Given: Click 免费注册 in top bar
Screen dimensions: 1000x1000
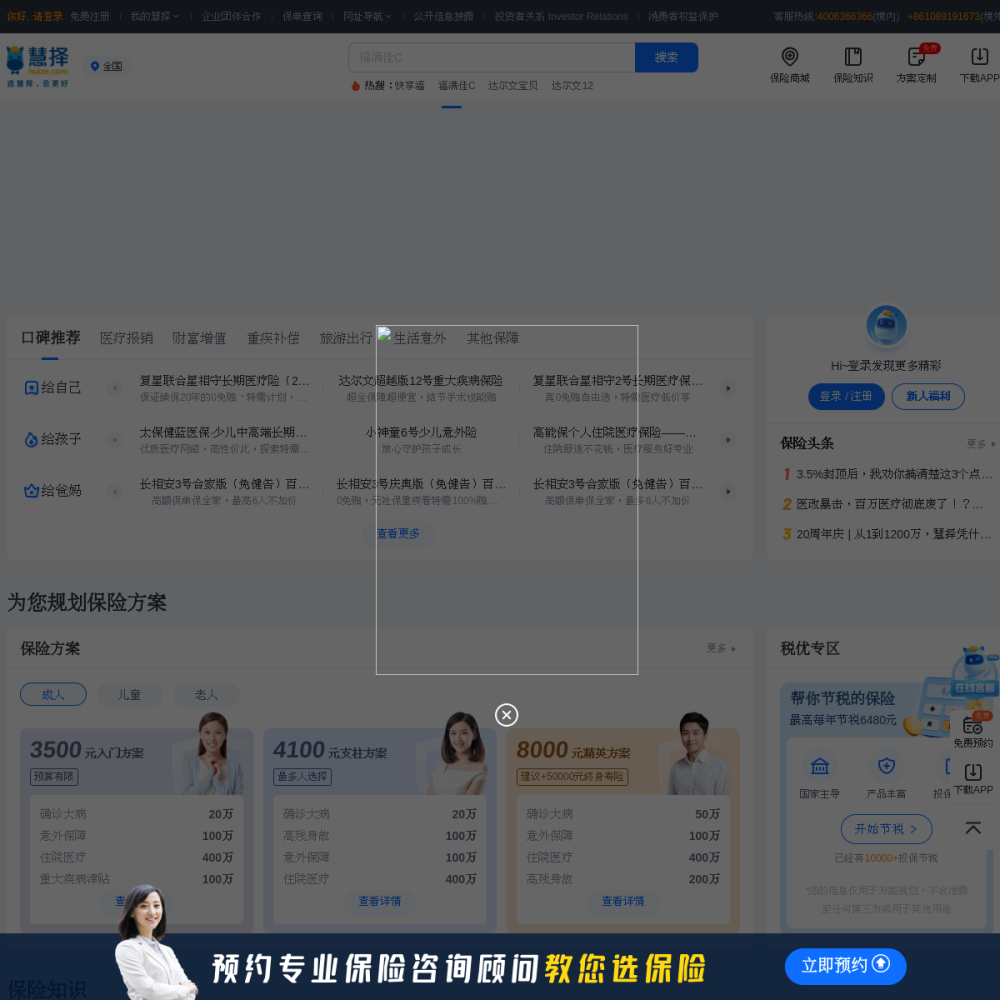Looking at the screenshot, I should 89,17.
